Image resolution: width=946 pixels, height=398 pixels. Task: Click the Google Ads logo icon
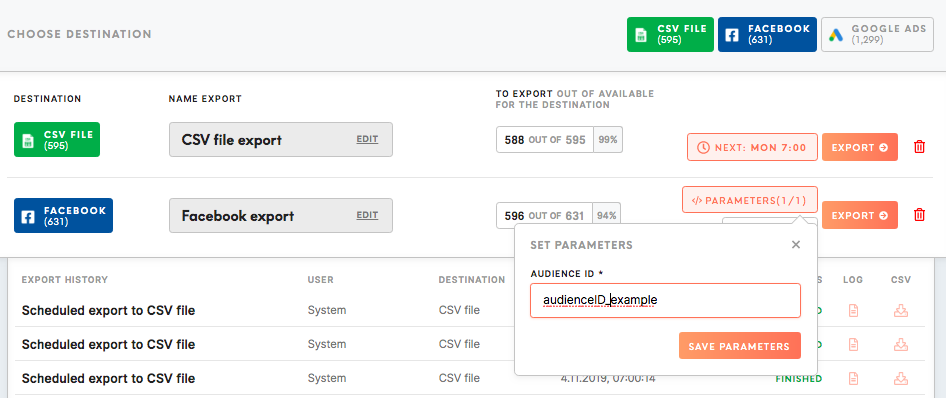pyautogui.click(x=836, y=34)
